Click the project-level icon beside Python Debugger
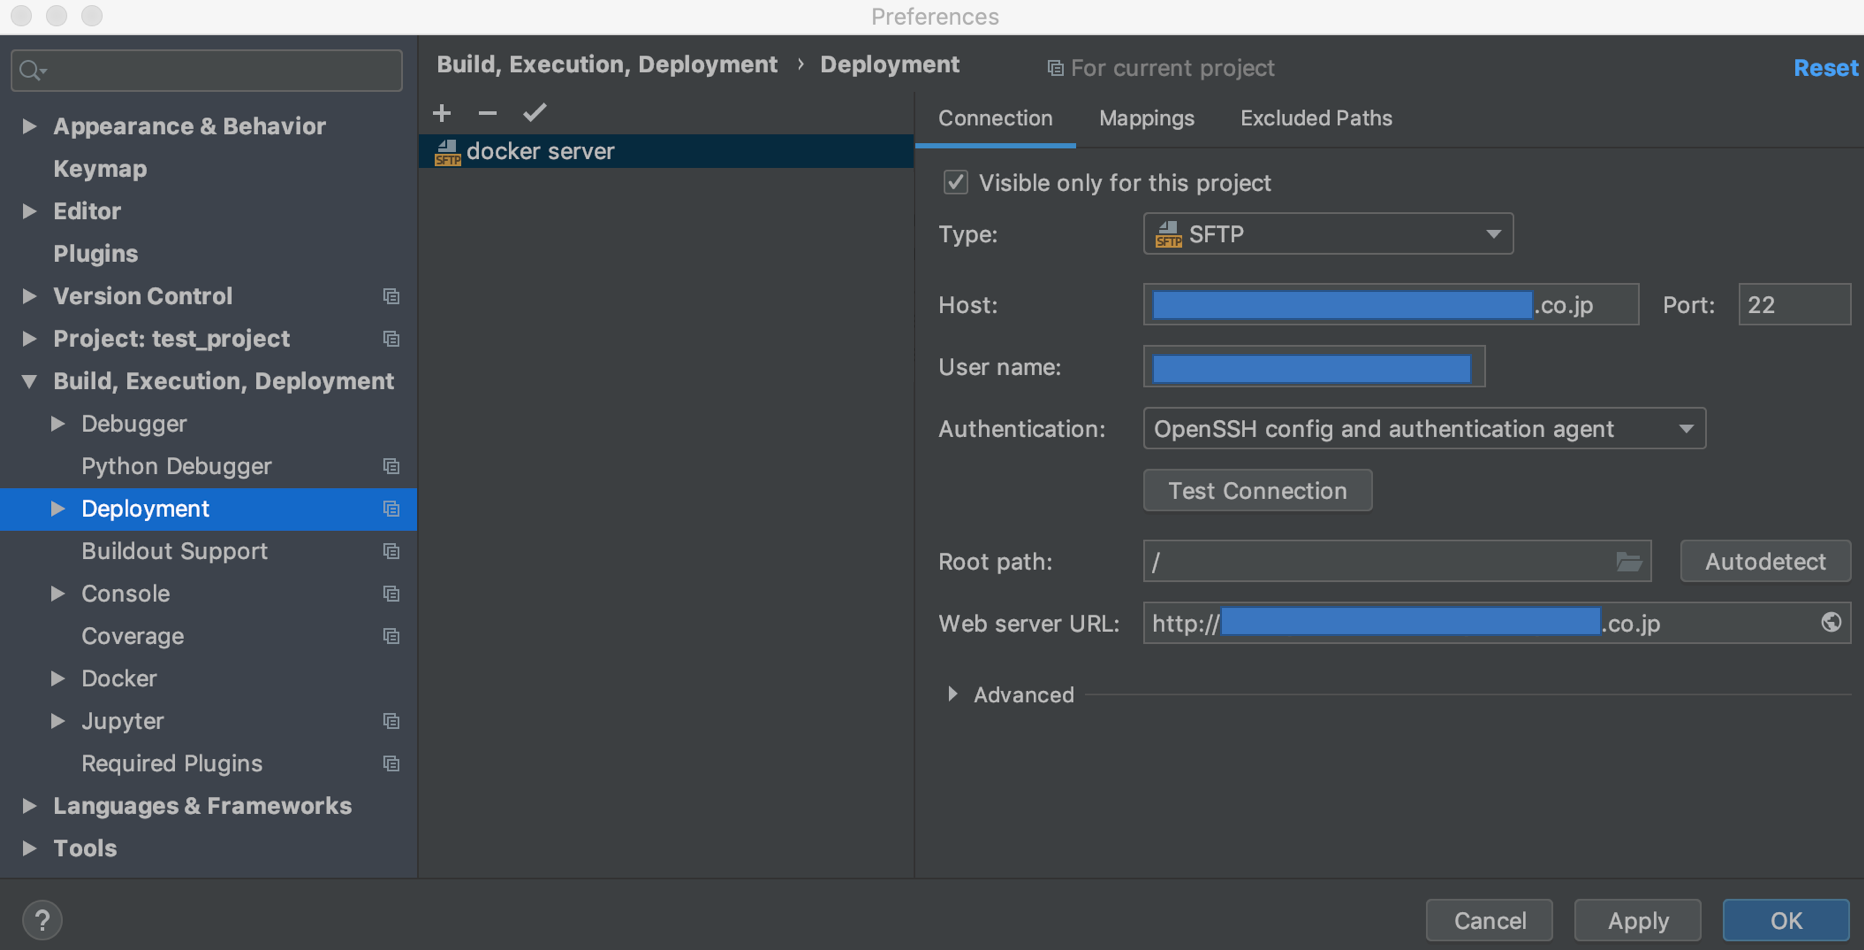The width and height of the screenshot is (1864, 950). (391, 467)
